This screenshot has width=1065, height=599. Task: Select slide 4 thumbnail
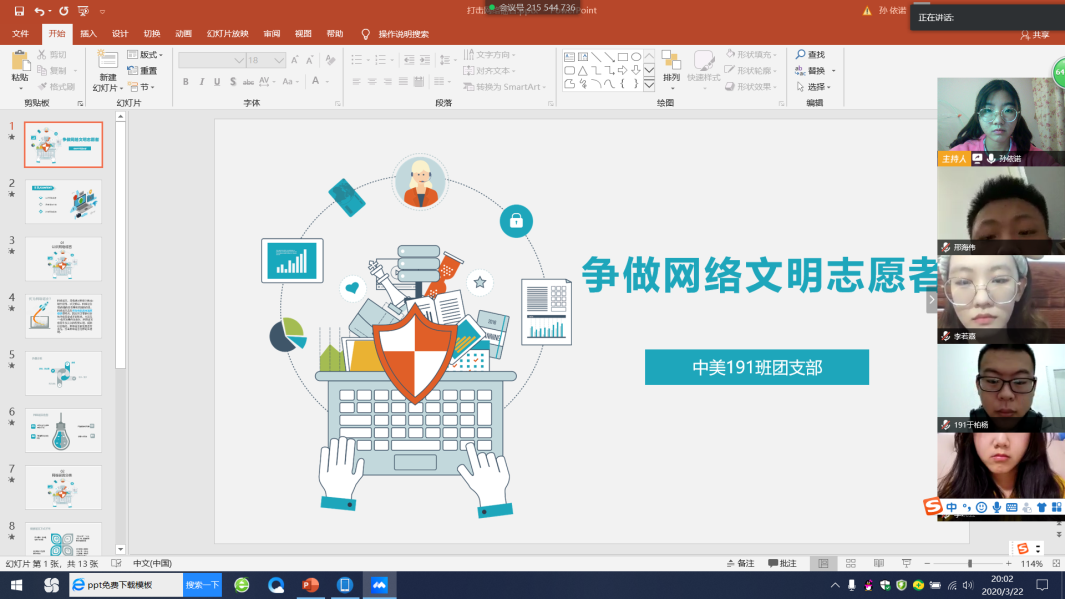click(x=63, y=316)
